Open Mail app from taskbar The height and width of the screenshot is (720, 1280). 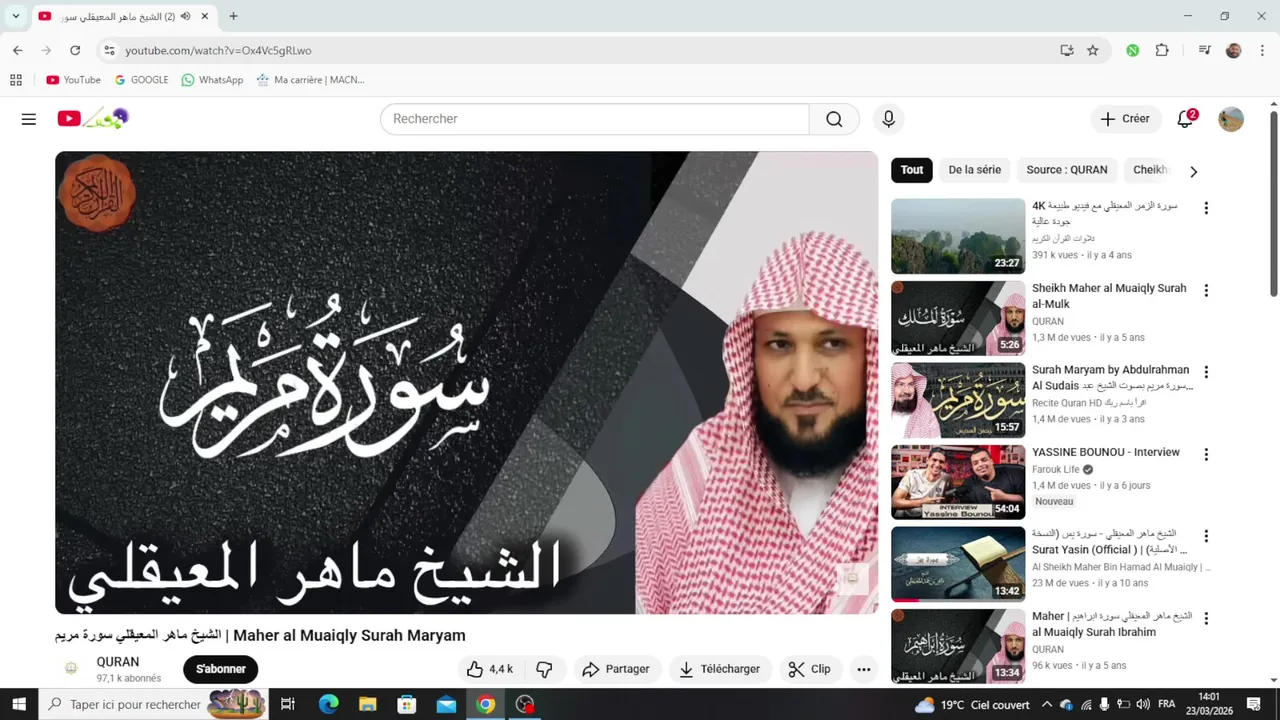pos(446,705)
